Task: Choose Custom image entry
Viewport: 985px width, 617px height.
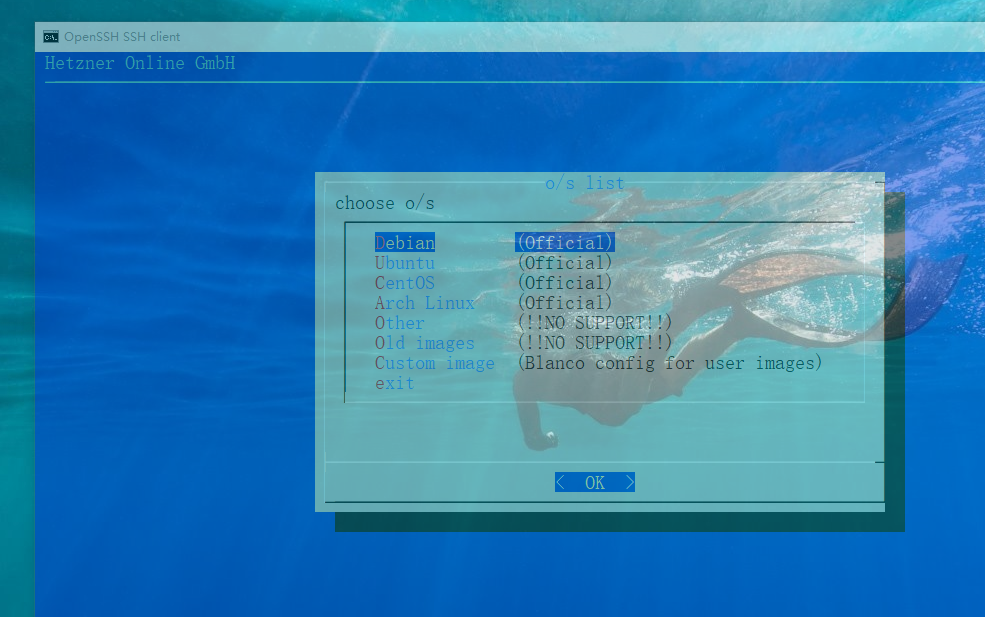Action: point(435,363)
